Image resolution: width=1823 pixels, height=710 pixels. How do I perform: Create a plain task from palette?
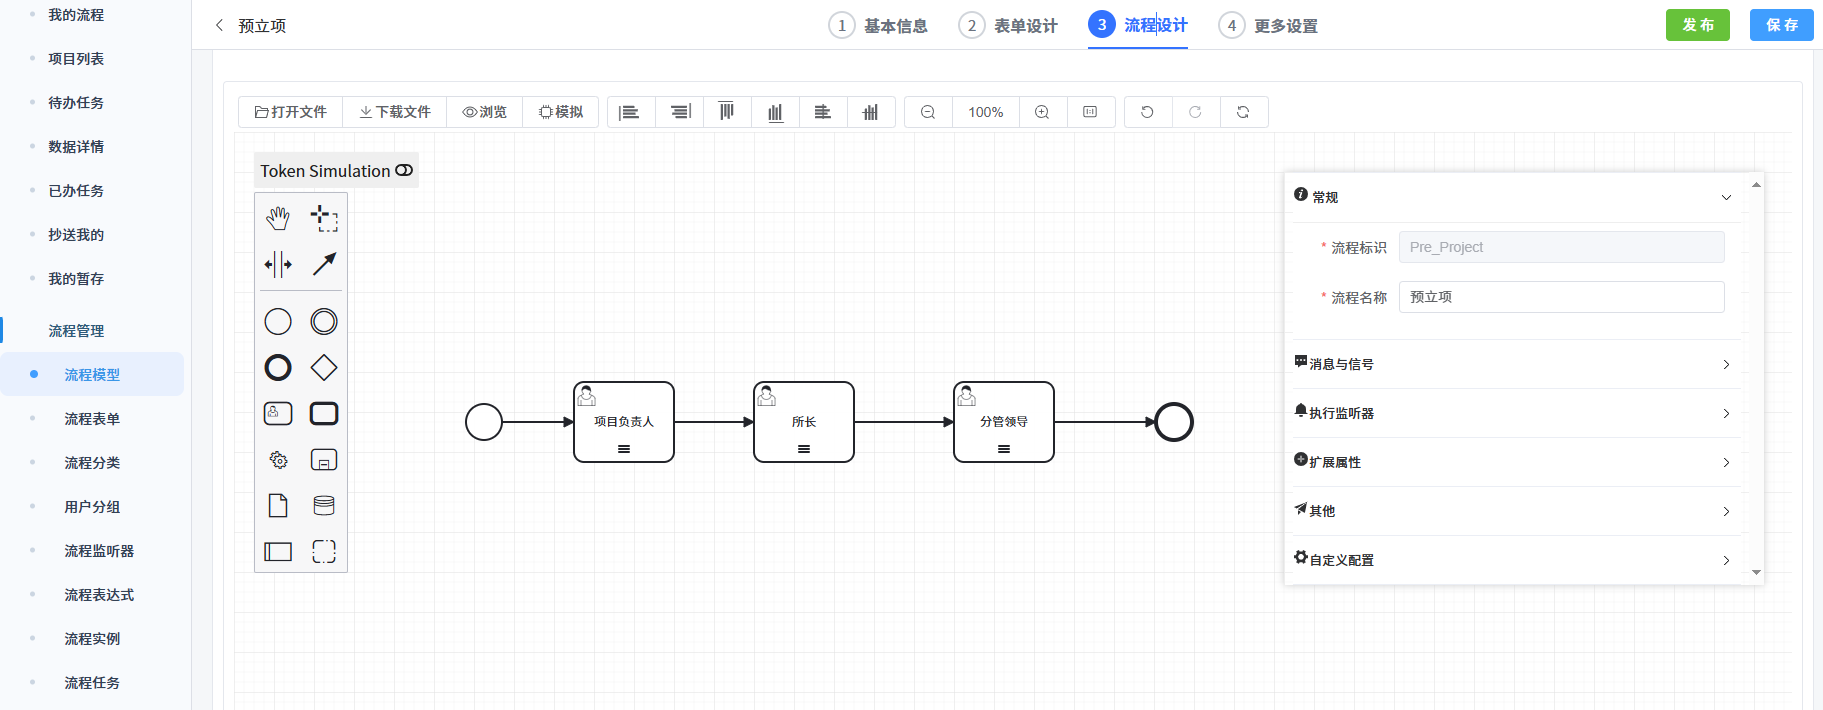click(x=324, y=413)
